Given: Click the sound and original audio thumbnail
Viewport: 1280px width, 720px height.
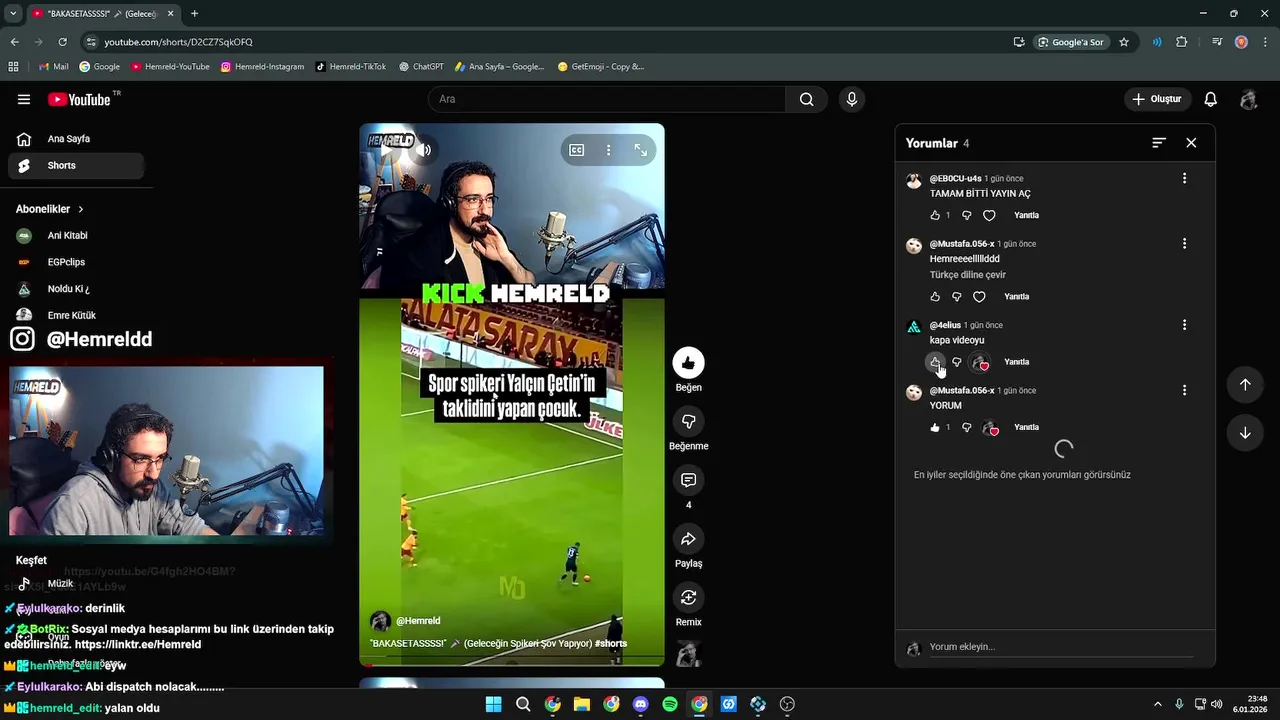Looking at the screenshot, I should pyautogui.click(x=688, y=653).
